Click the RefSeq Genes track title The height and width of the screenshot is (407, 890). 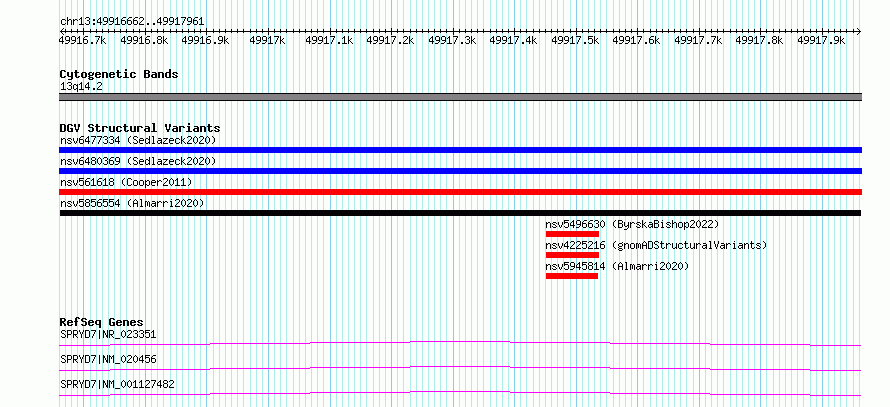[102, 322]
